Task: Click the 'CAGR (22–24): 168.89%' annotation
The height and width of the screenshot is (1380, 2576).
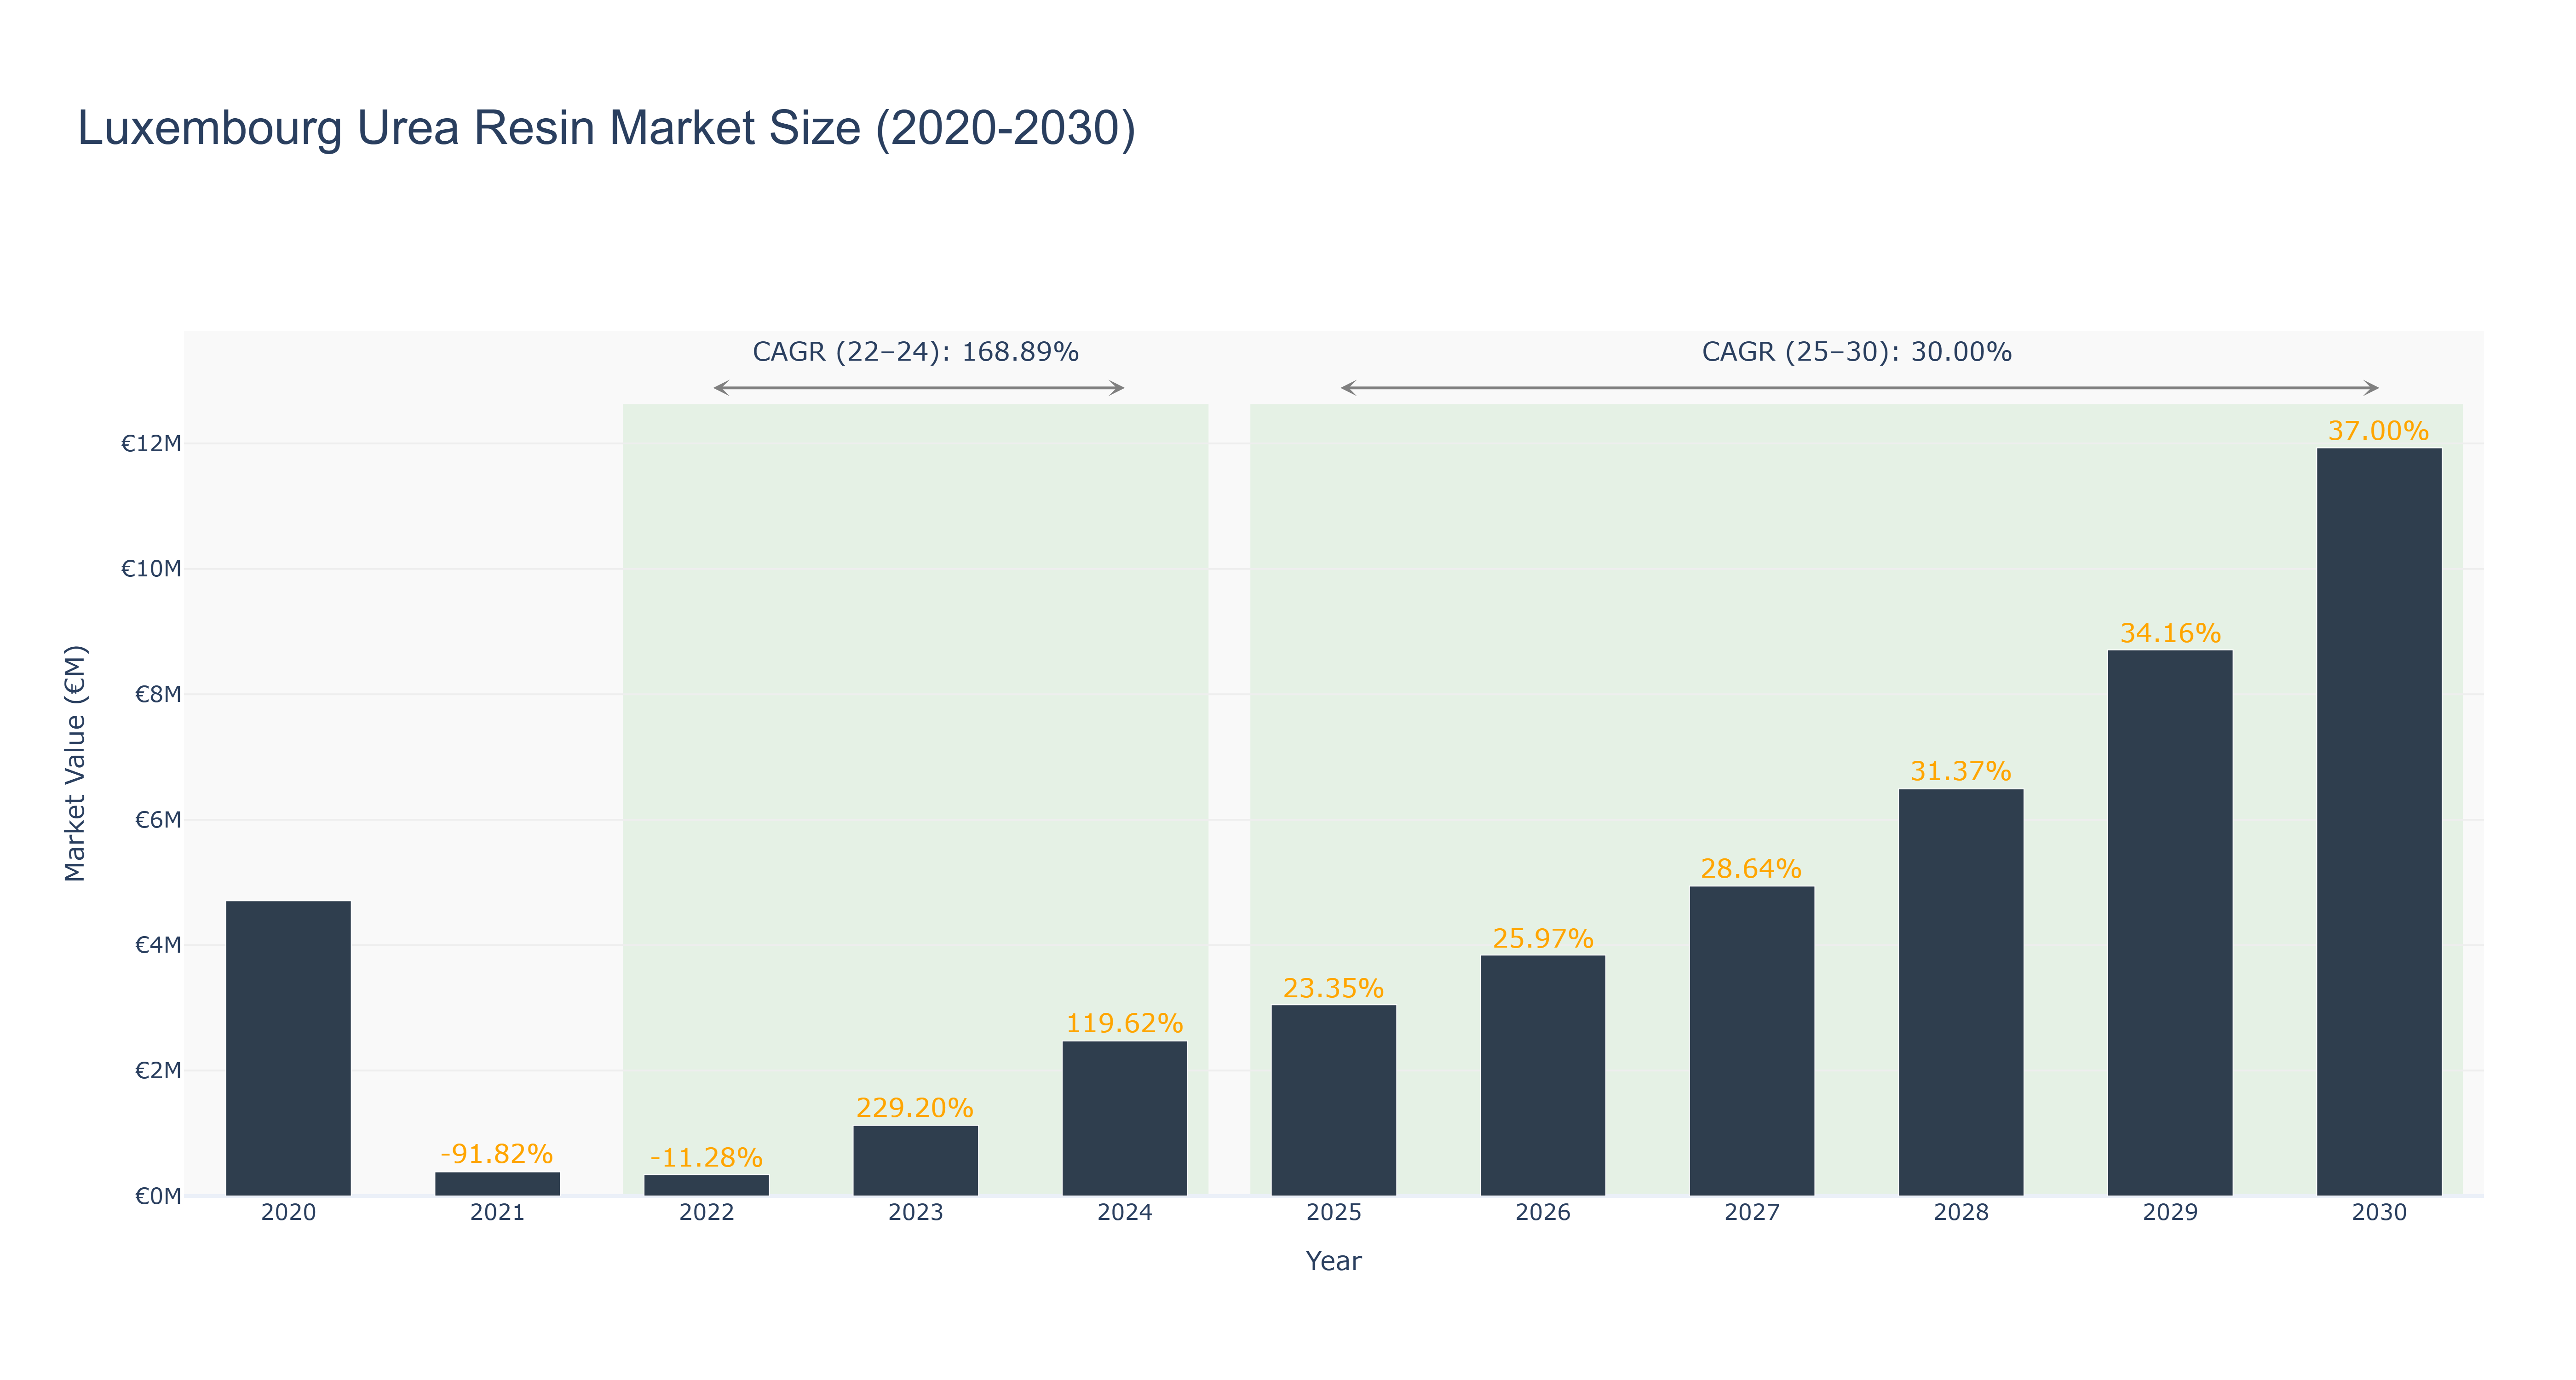Action: [x=915, y=352]
